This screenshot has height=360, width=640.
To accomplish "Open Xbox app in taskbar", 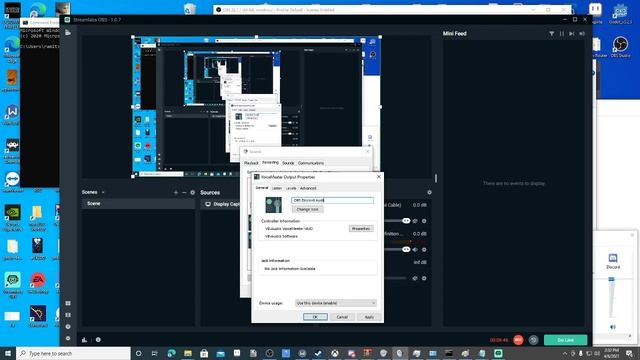I will tap(335, 353).
